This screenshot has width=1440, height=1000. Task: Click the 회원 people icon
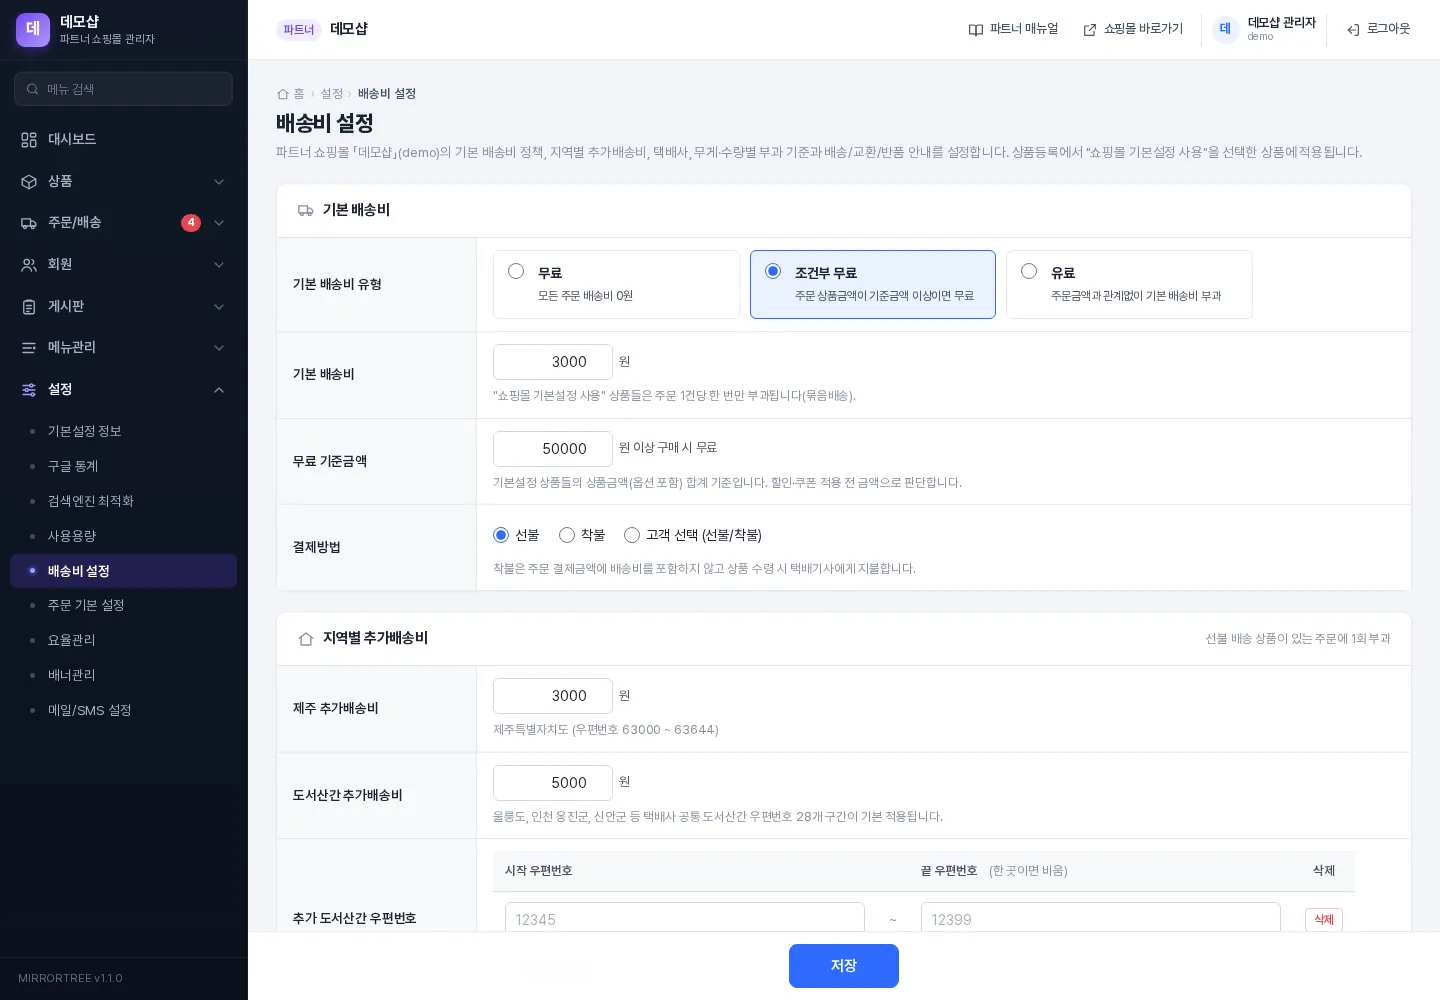coord(29,264)
